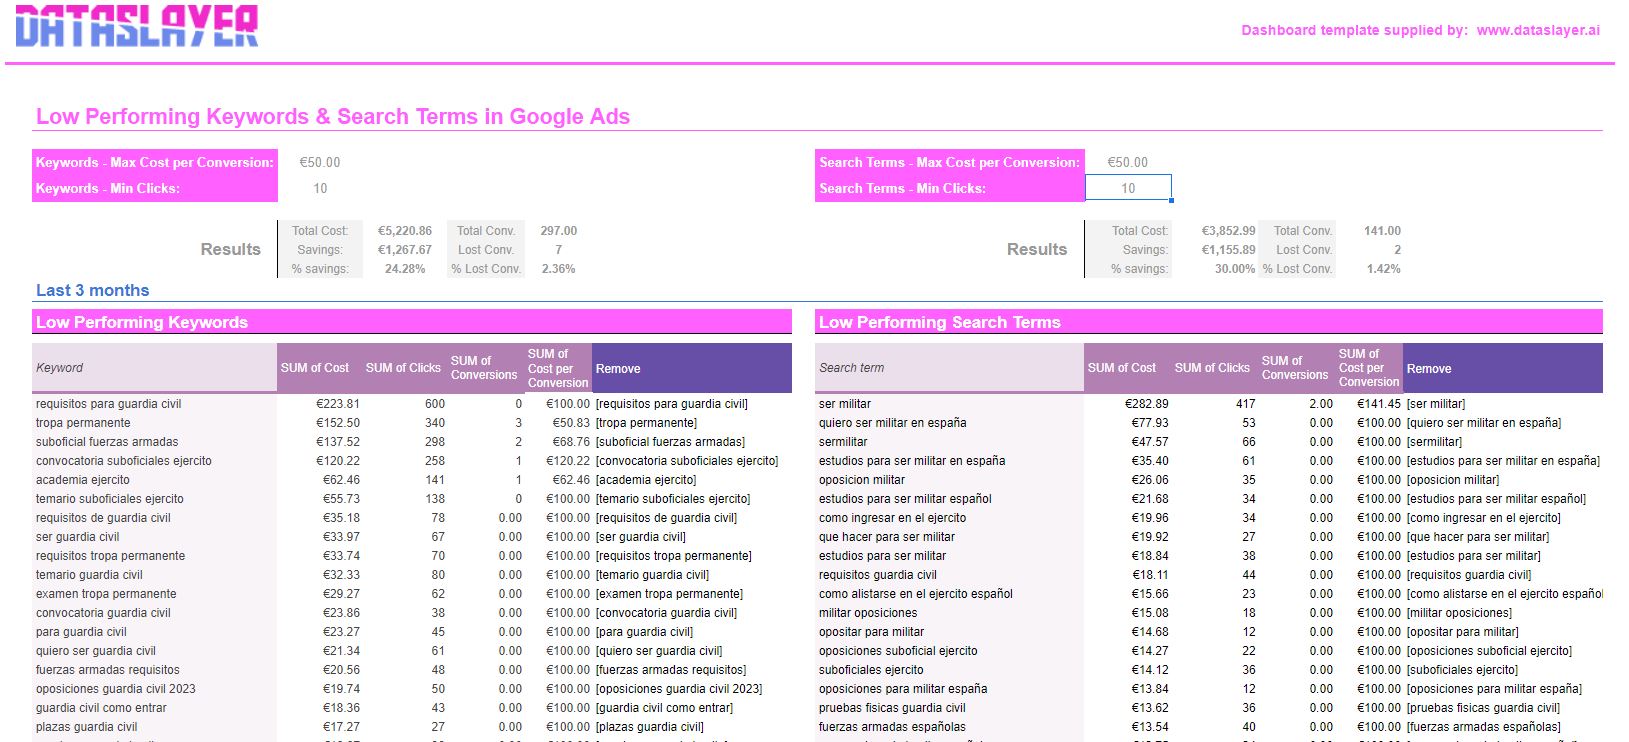Select the 'requisitos para guardia civil' keyword cell
The width and height of the screenshot is (1629, 742).
pos(109,404)
